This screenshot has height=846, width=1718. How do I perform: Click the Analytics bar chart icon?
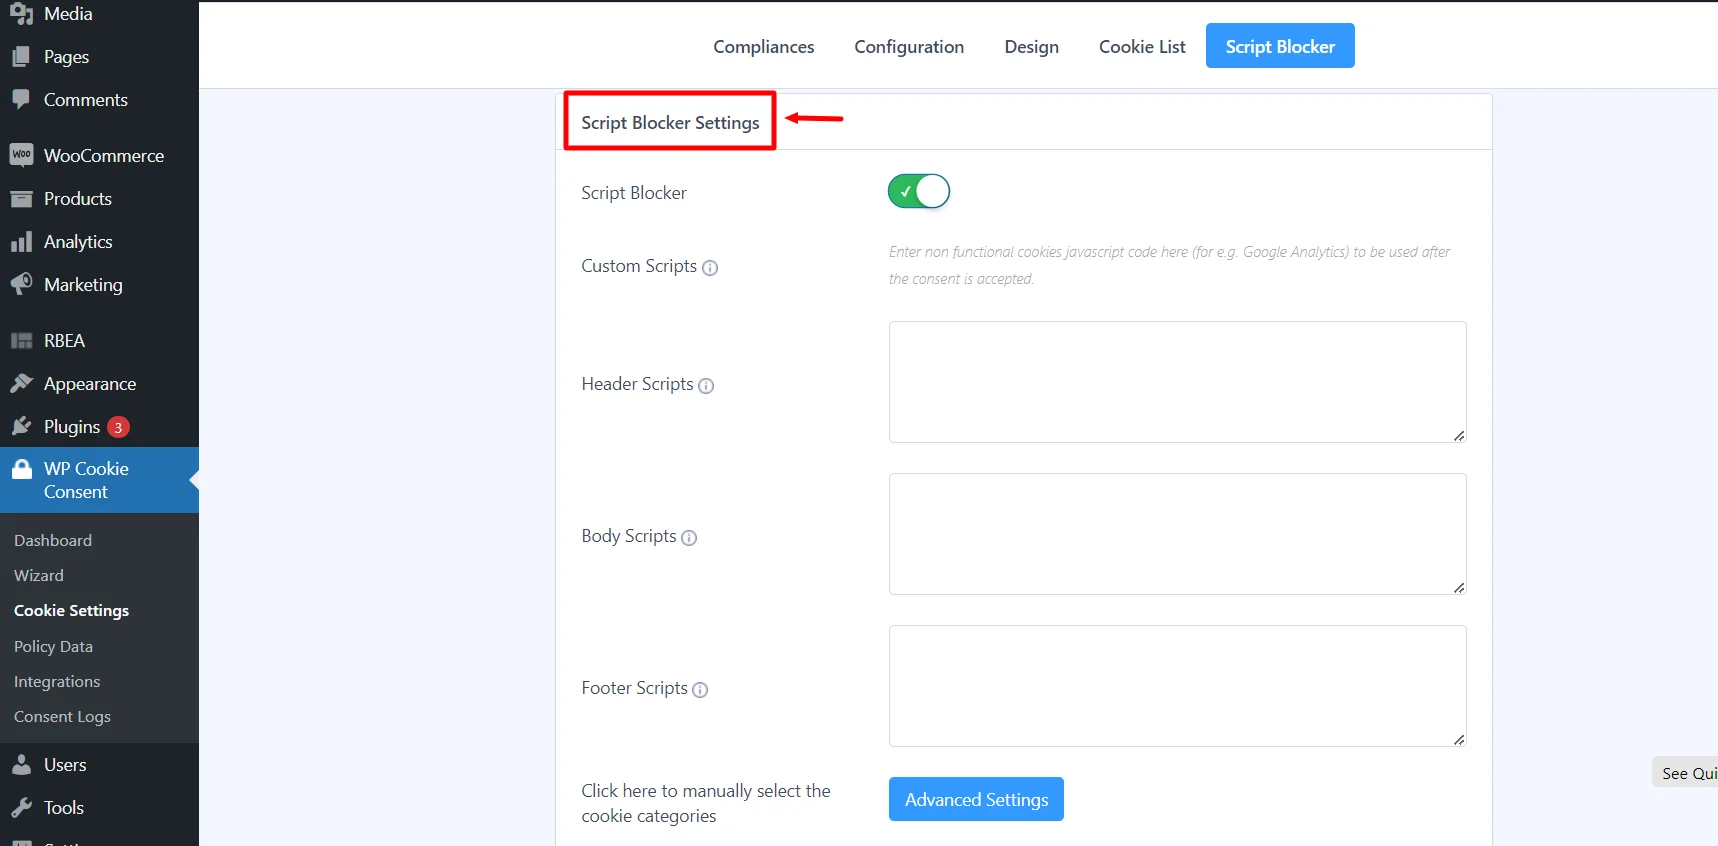point(21,242)
